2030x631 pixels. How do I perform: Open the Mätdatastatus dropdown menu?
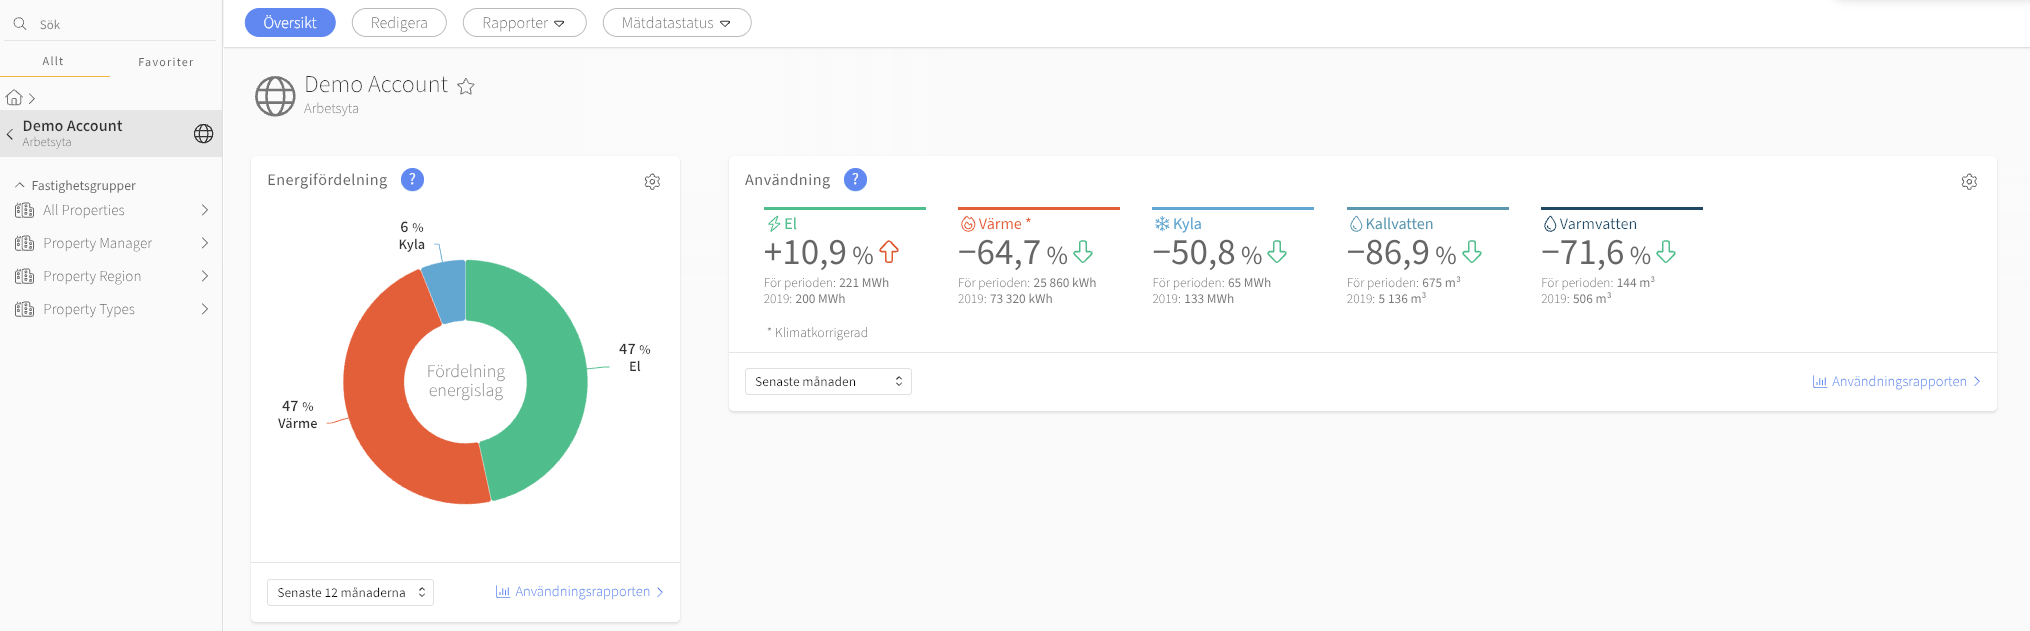click(676, 23)
